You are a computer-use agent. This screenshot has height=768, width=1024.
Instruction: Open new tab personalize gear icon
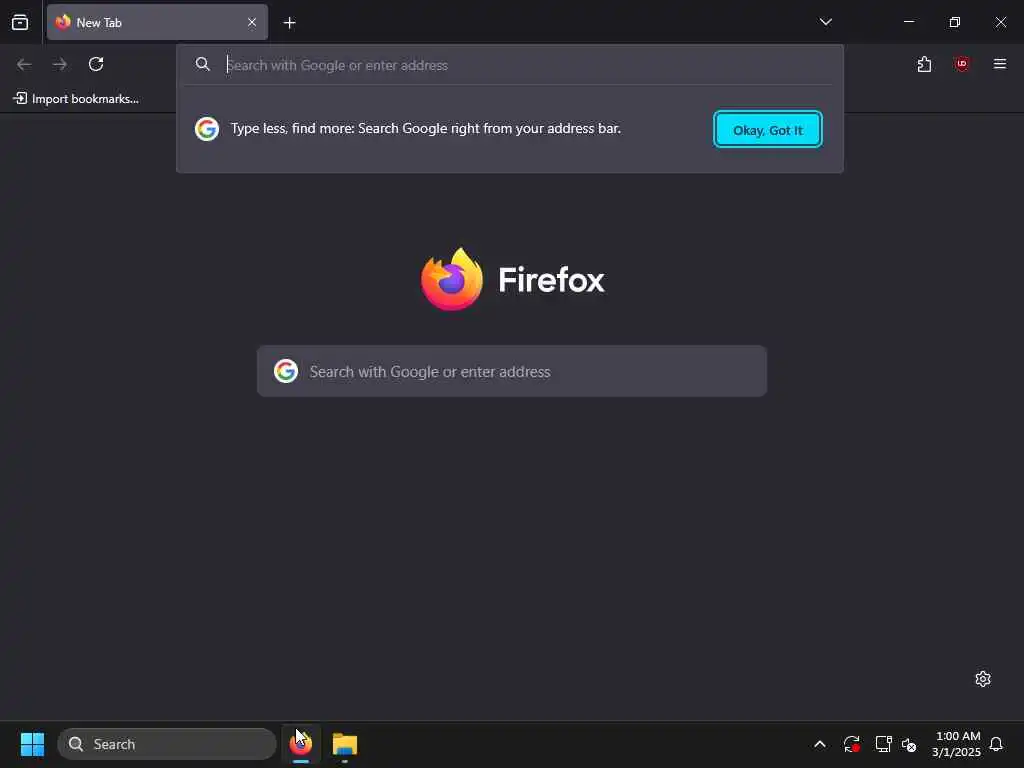coord(983,679)
